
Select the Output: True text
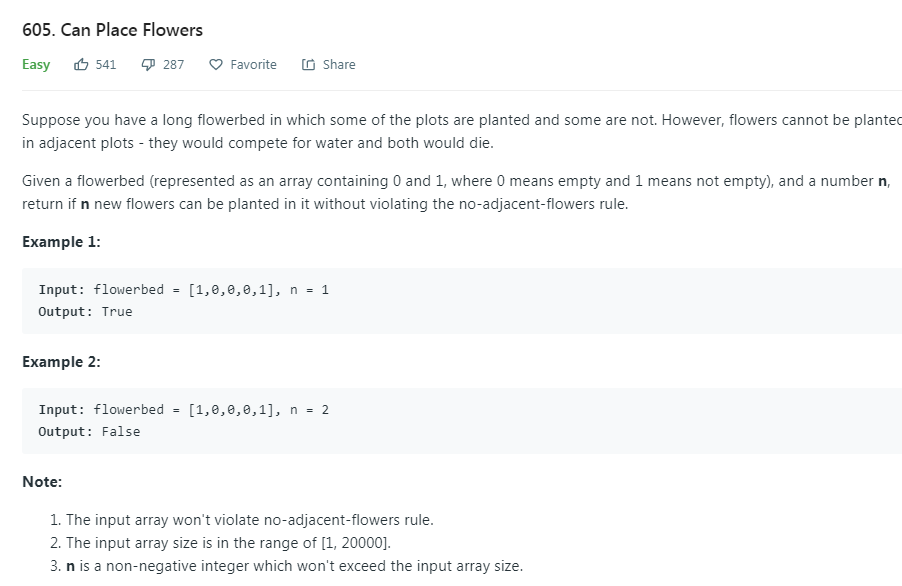[x=86, y=311]
